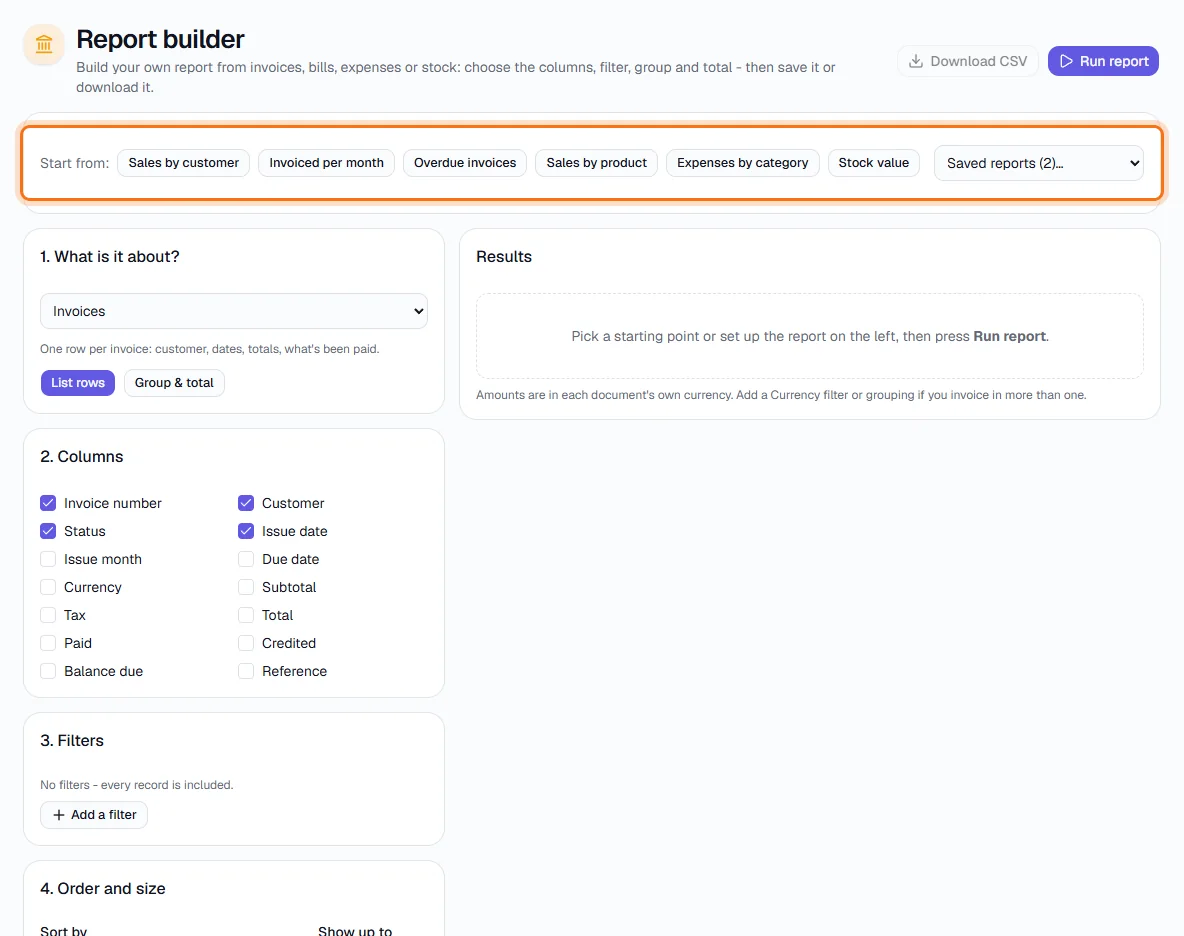
Task: Open the Saved reports (2) dropdown
Action: point(1038,163)
